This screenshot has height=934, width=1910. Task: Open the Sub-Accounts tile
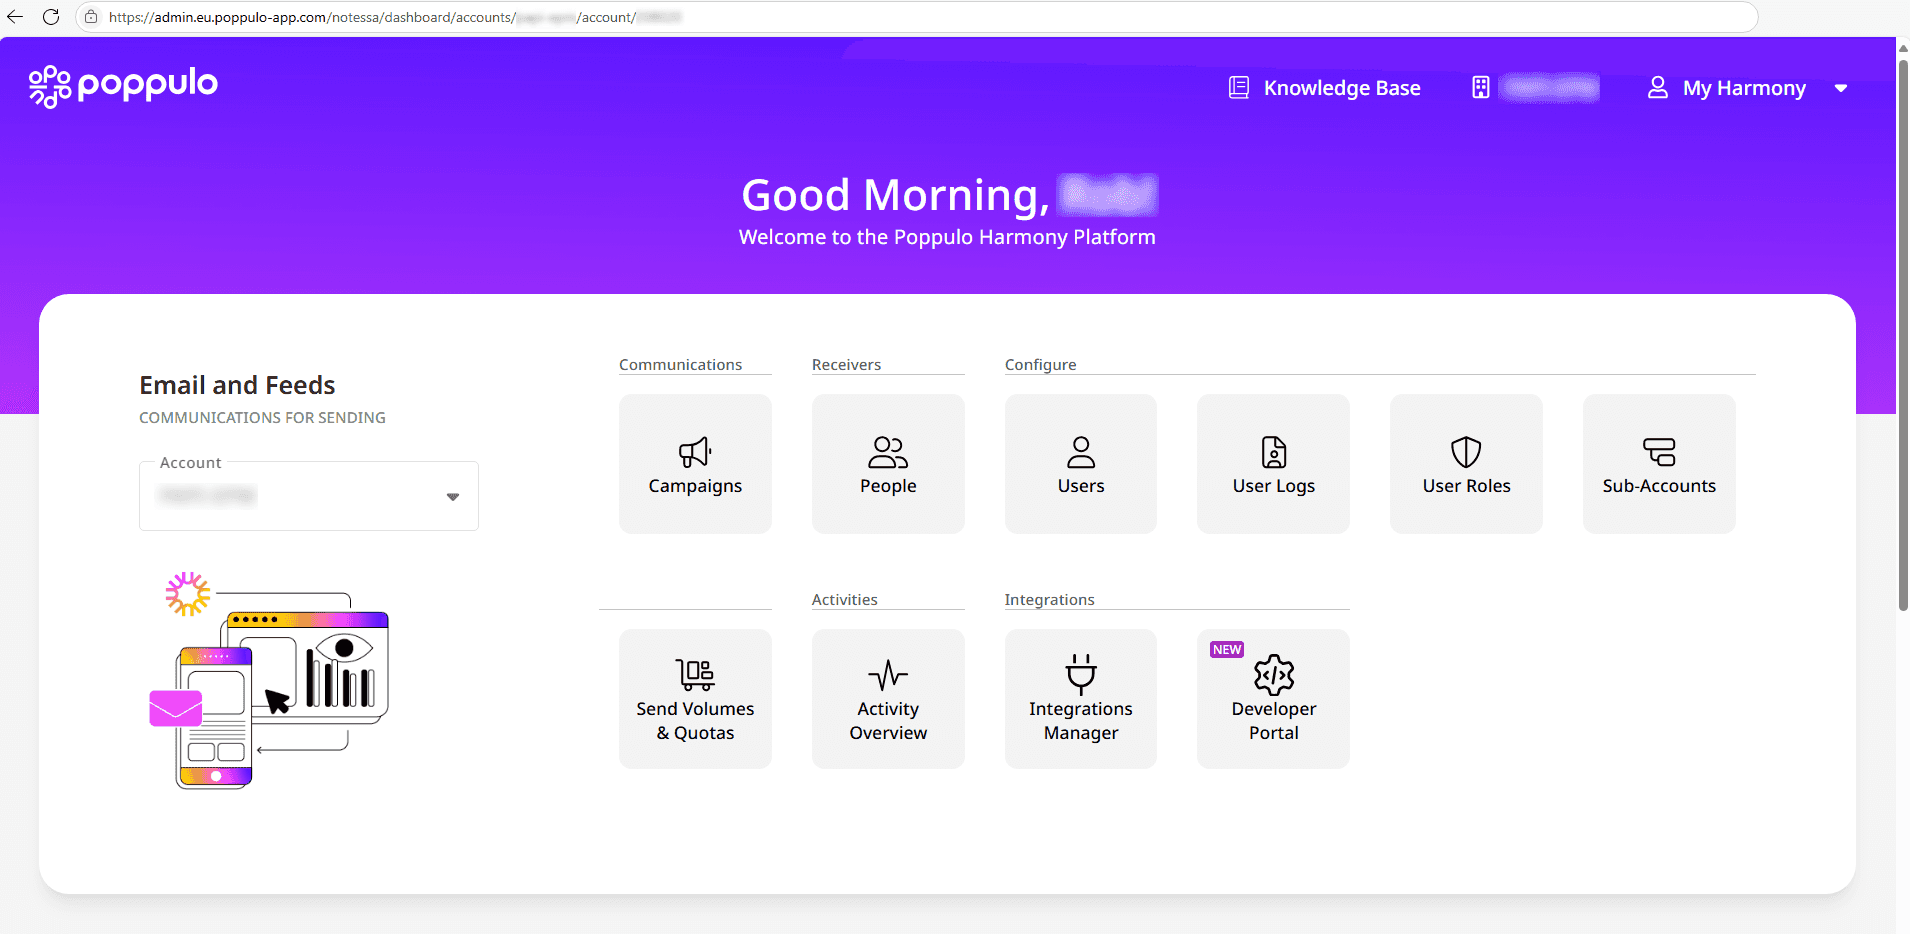pos(1659,464)
